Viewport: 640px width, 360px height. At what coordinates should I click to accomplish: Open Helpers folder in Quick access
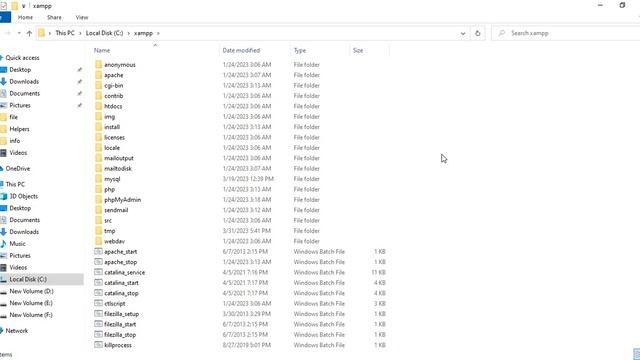point(19,129)
